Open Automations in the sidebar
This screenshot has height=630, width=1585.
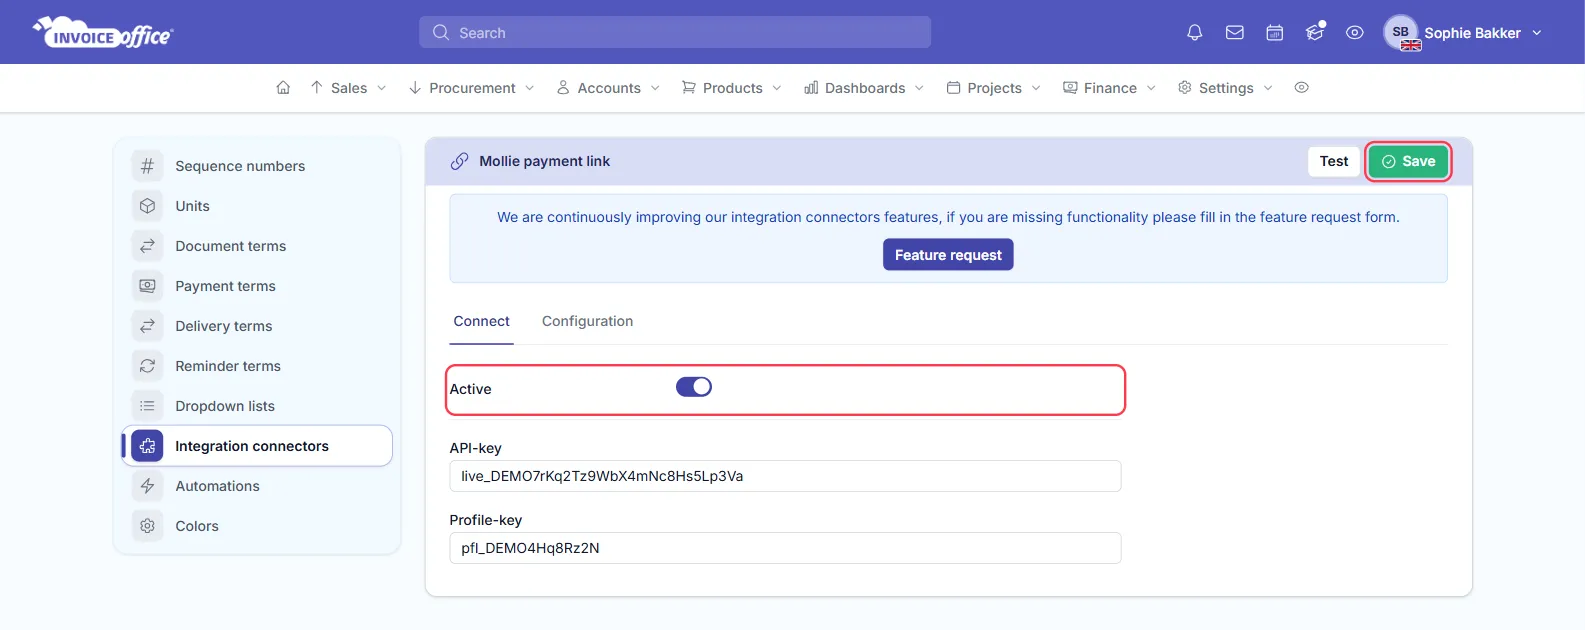(x=258, y=486)
